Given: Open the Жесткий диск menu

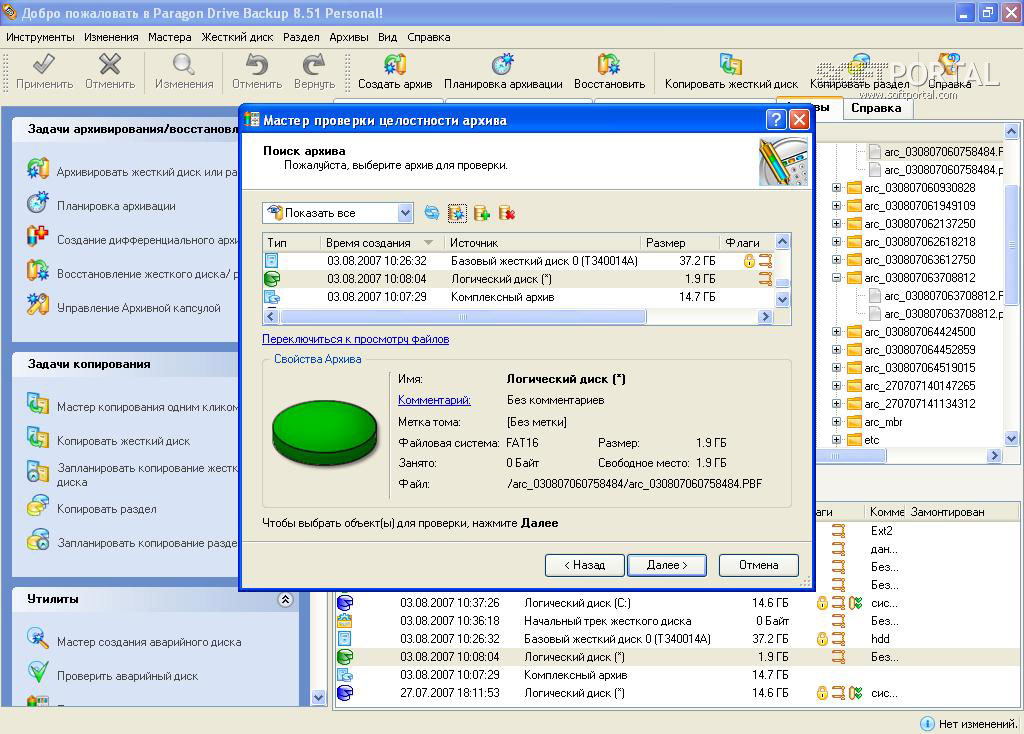Looking at the screenshot, I should 237,37.
